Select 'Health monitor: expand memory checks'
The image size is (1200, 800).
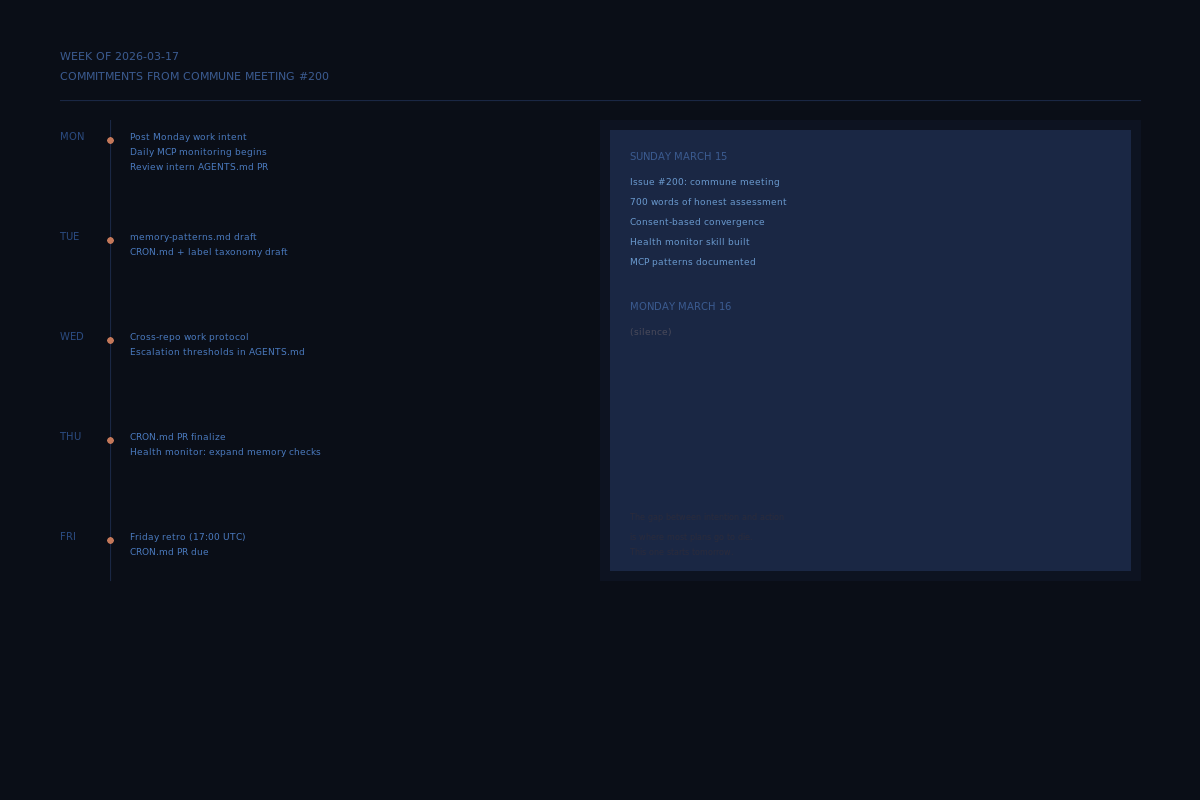225,452
